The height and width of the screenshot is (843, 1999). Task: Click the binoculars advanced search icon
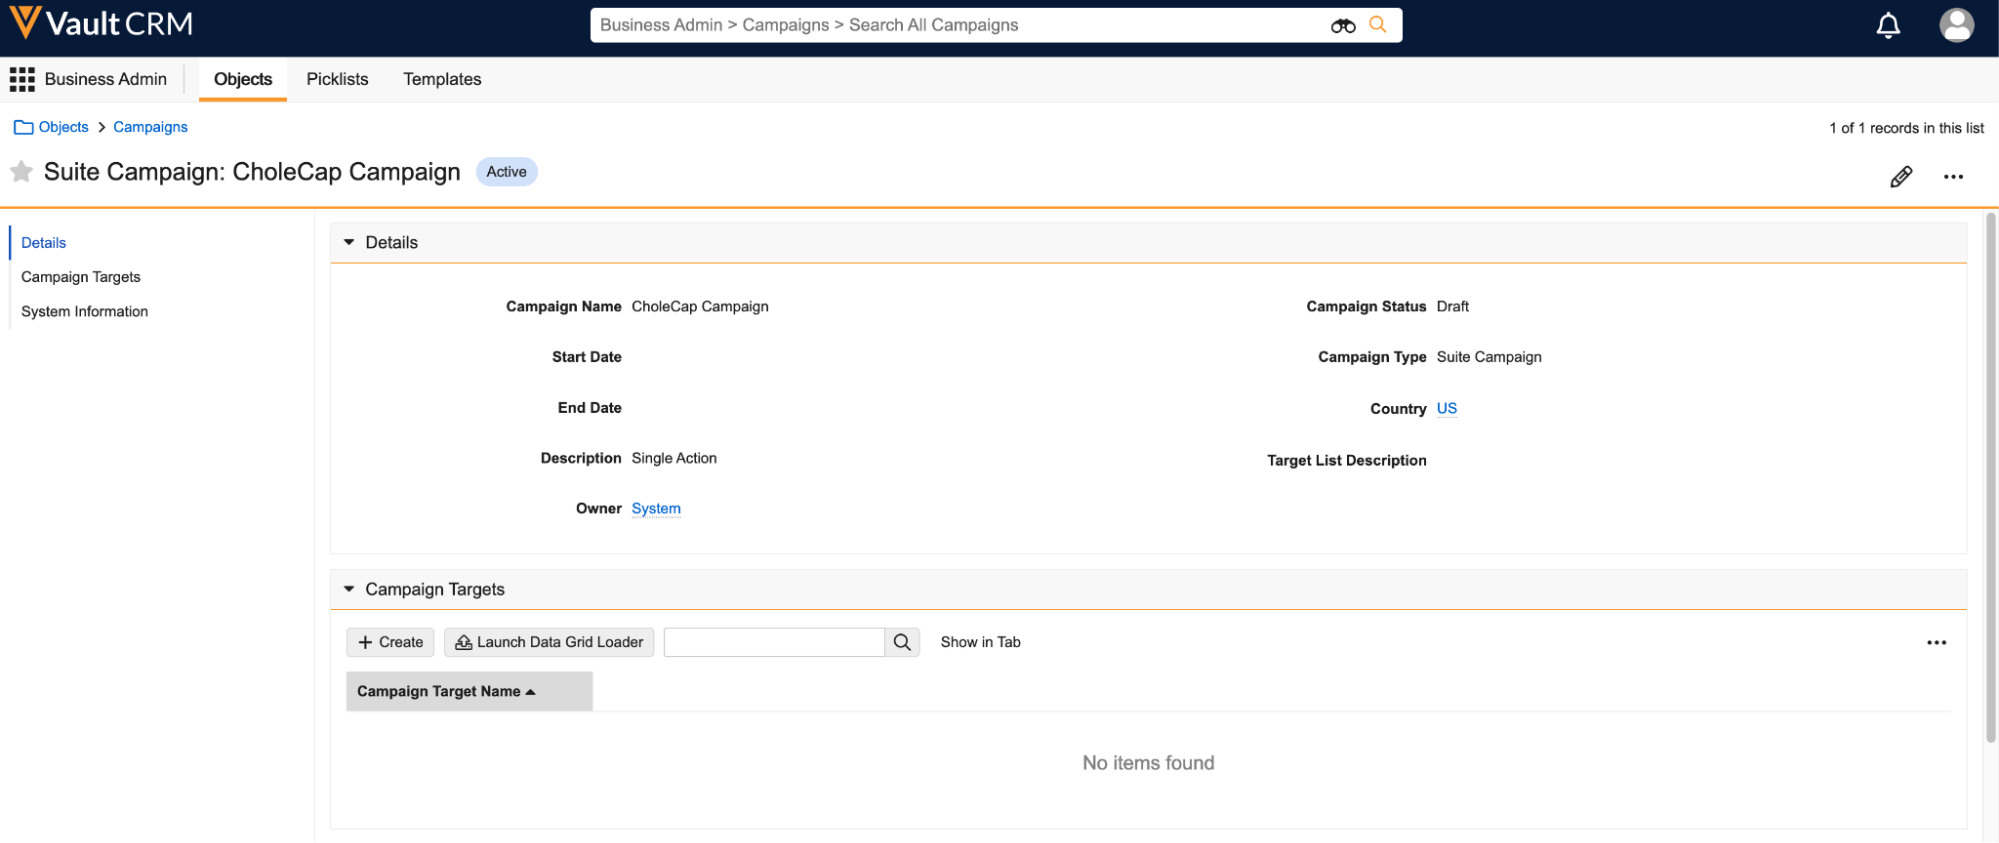pos(1342,26)
